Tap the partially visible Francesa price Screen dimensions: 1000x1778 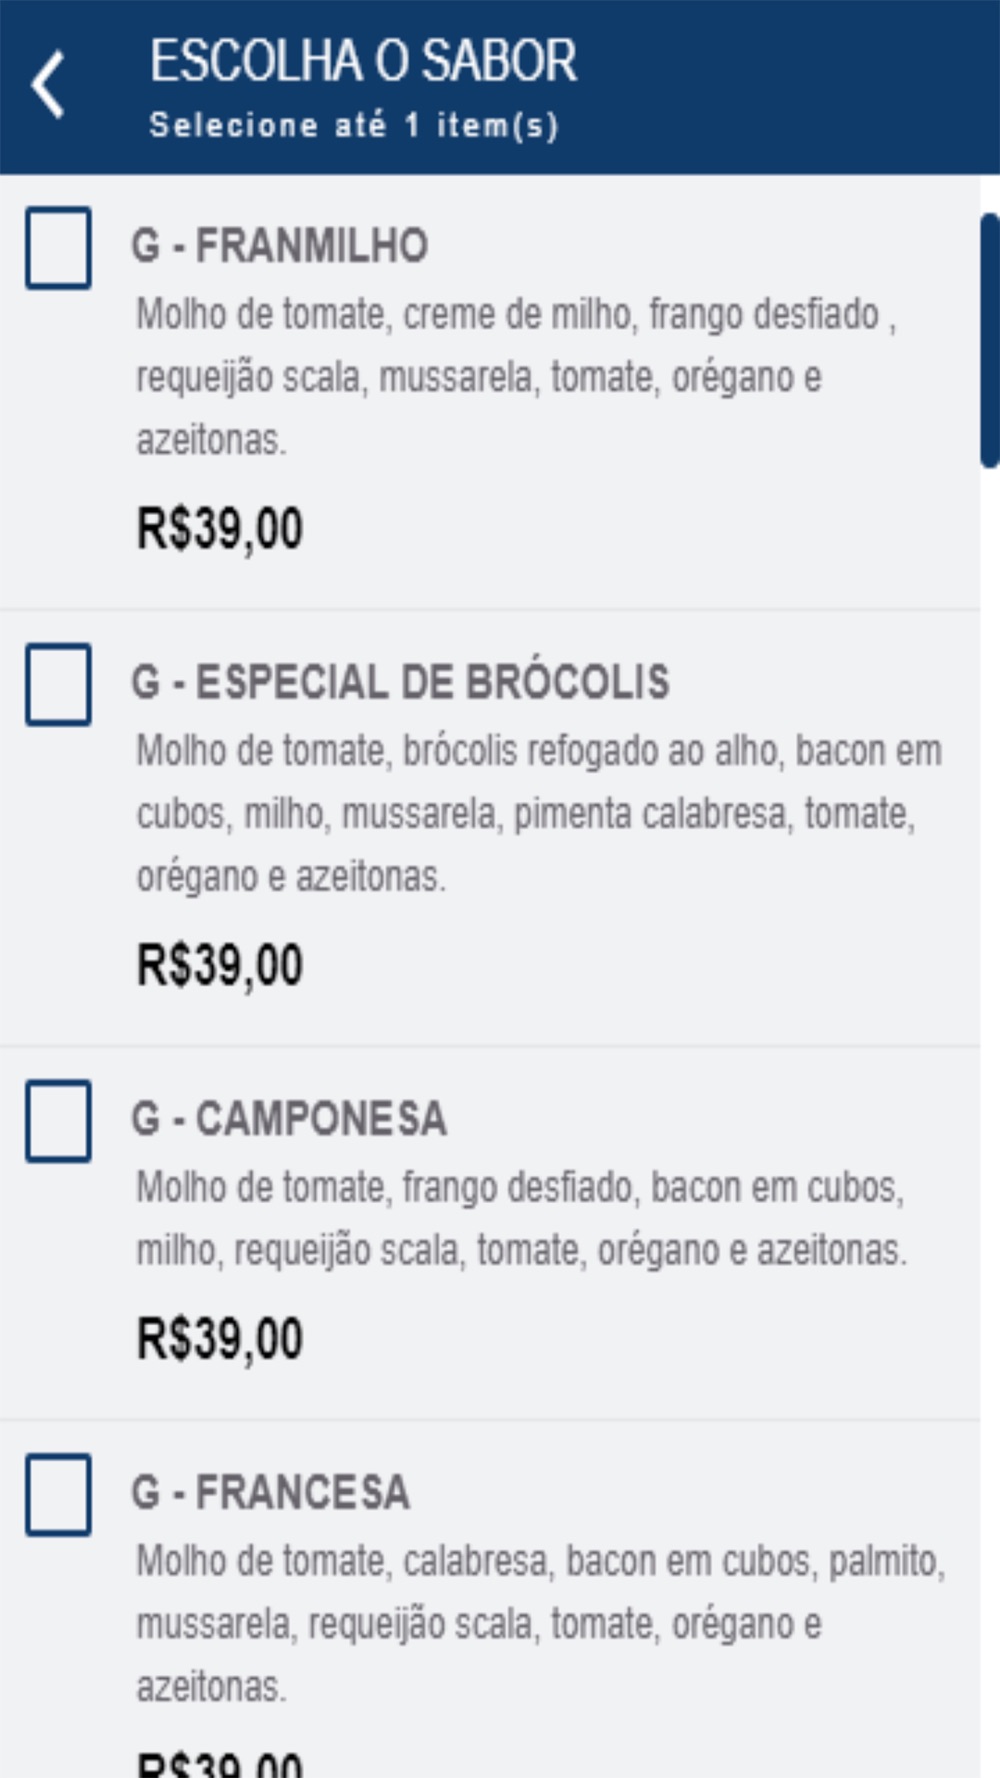click(x=220, y=1764)
